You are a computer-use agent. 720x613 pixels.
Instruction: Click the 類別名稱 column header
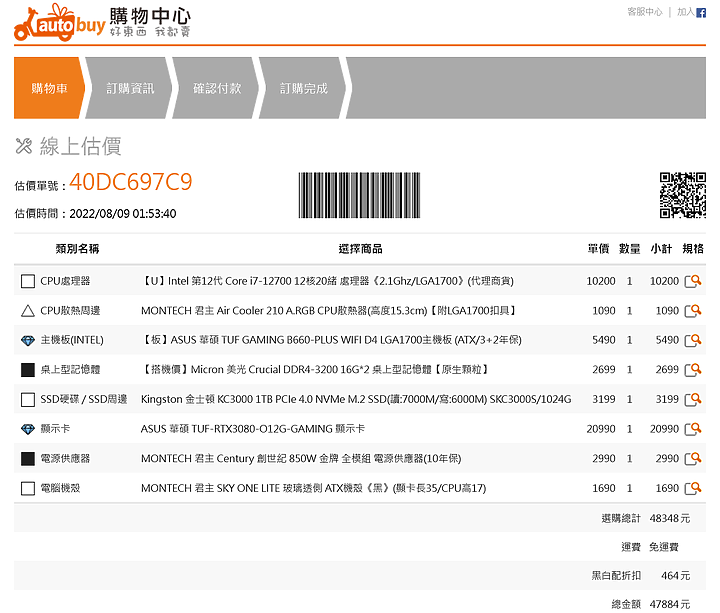(x=77, y=248)
